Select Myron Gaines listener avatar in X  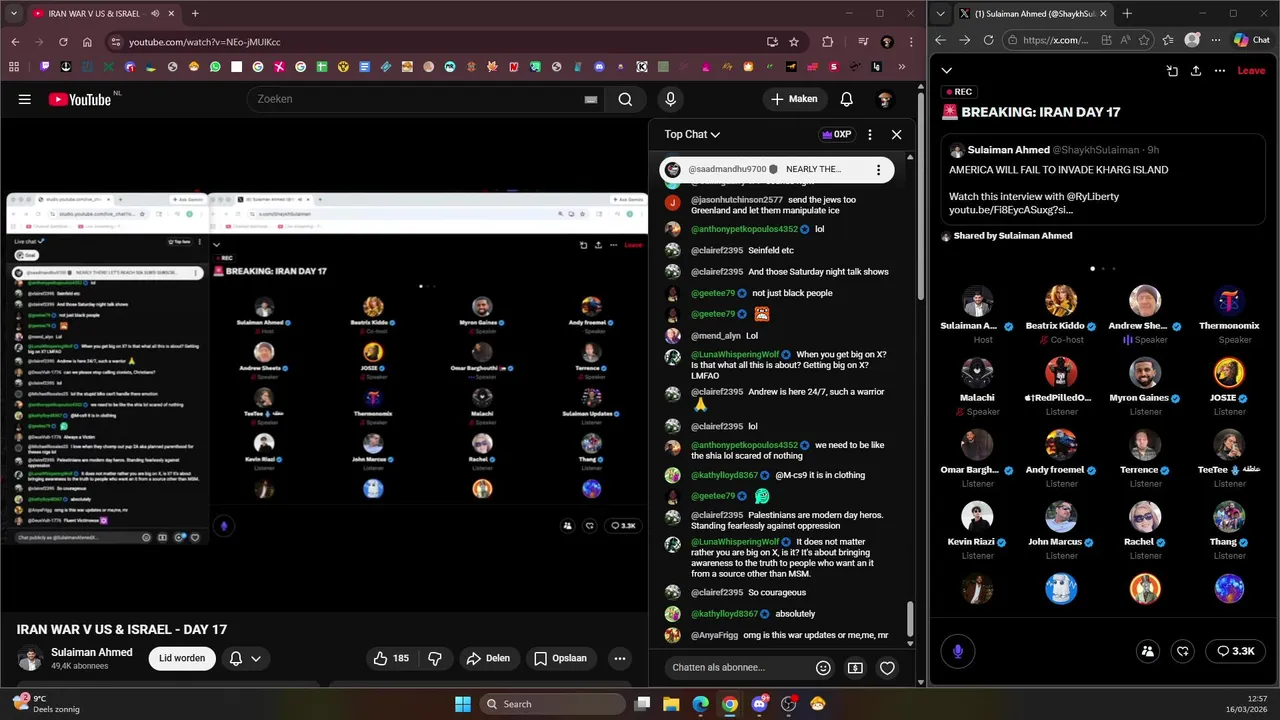pos(1145,373)
